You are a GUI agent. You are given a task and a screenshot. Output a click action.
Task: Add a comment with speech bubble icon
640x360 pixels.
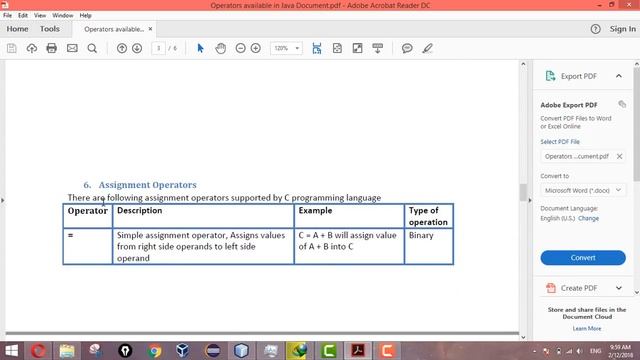tap(407, 48)
